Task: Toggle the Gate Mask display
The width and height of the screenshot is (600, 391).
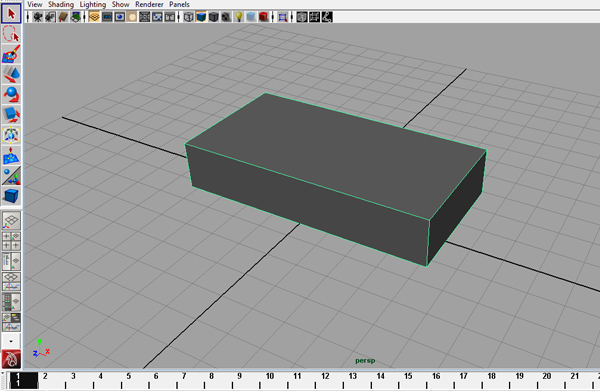Action: 132,17
